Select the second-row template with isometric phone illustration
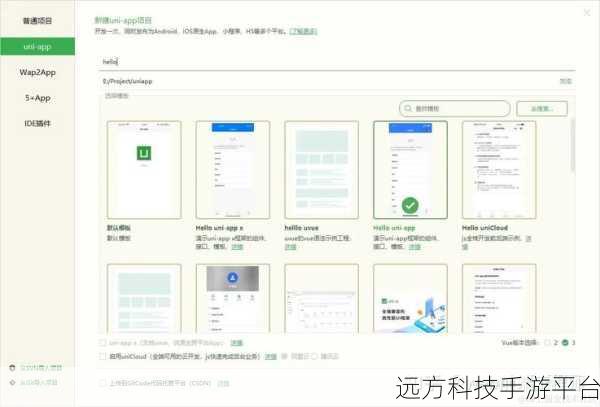 click(x=410, y=298)
